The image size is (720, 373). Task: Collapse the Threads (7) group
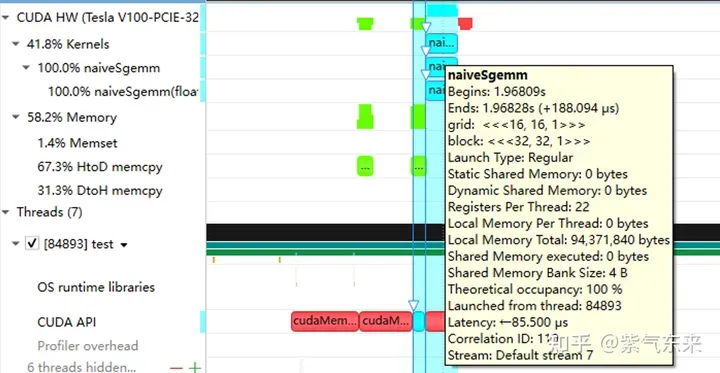click(6, 212)
